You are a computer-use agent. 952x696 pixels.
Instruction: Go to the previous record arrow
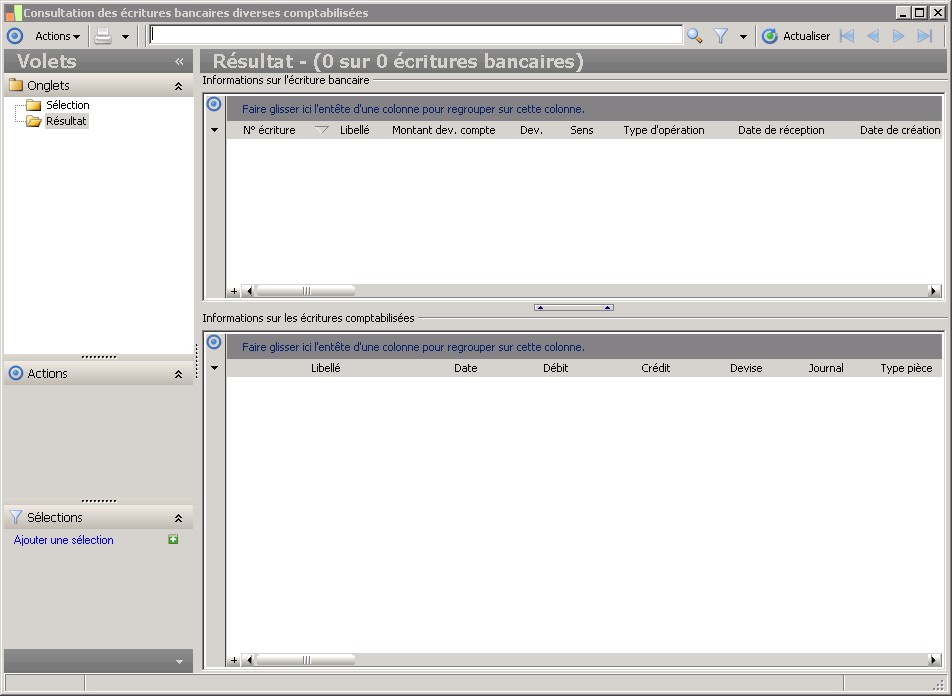coord(873,36)
